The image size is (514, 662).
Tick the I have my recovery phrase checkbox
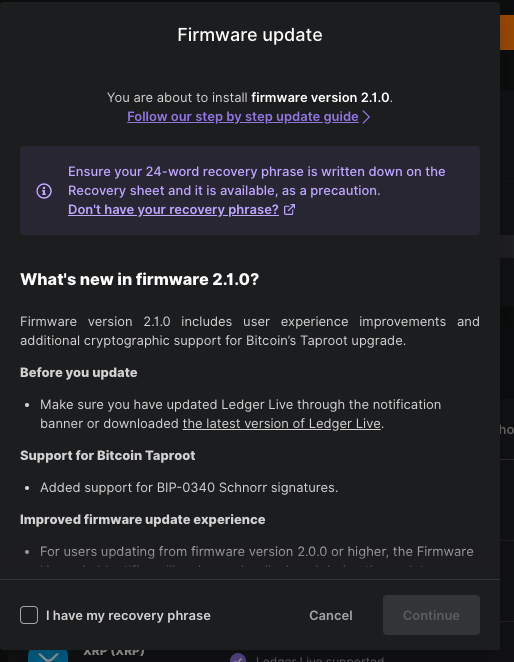(29, 615)
